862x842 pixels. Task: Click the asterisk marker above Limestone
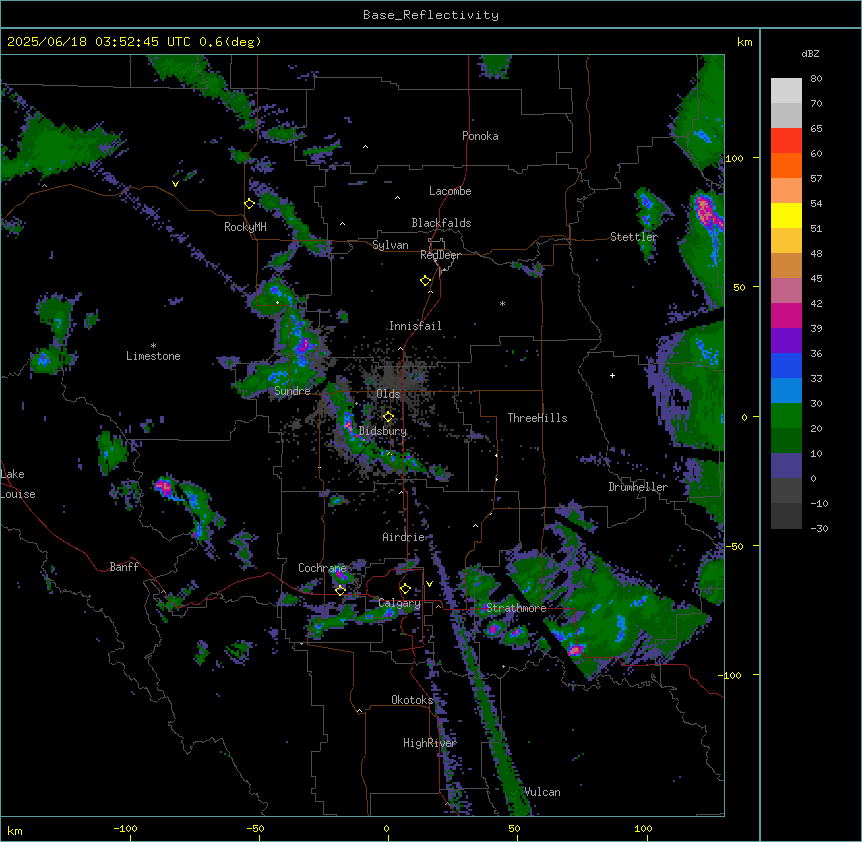tap(153, 346)
